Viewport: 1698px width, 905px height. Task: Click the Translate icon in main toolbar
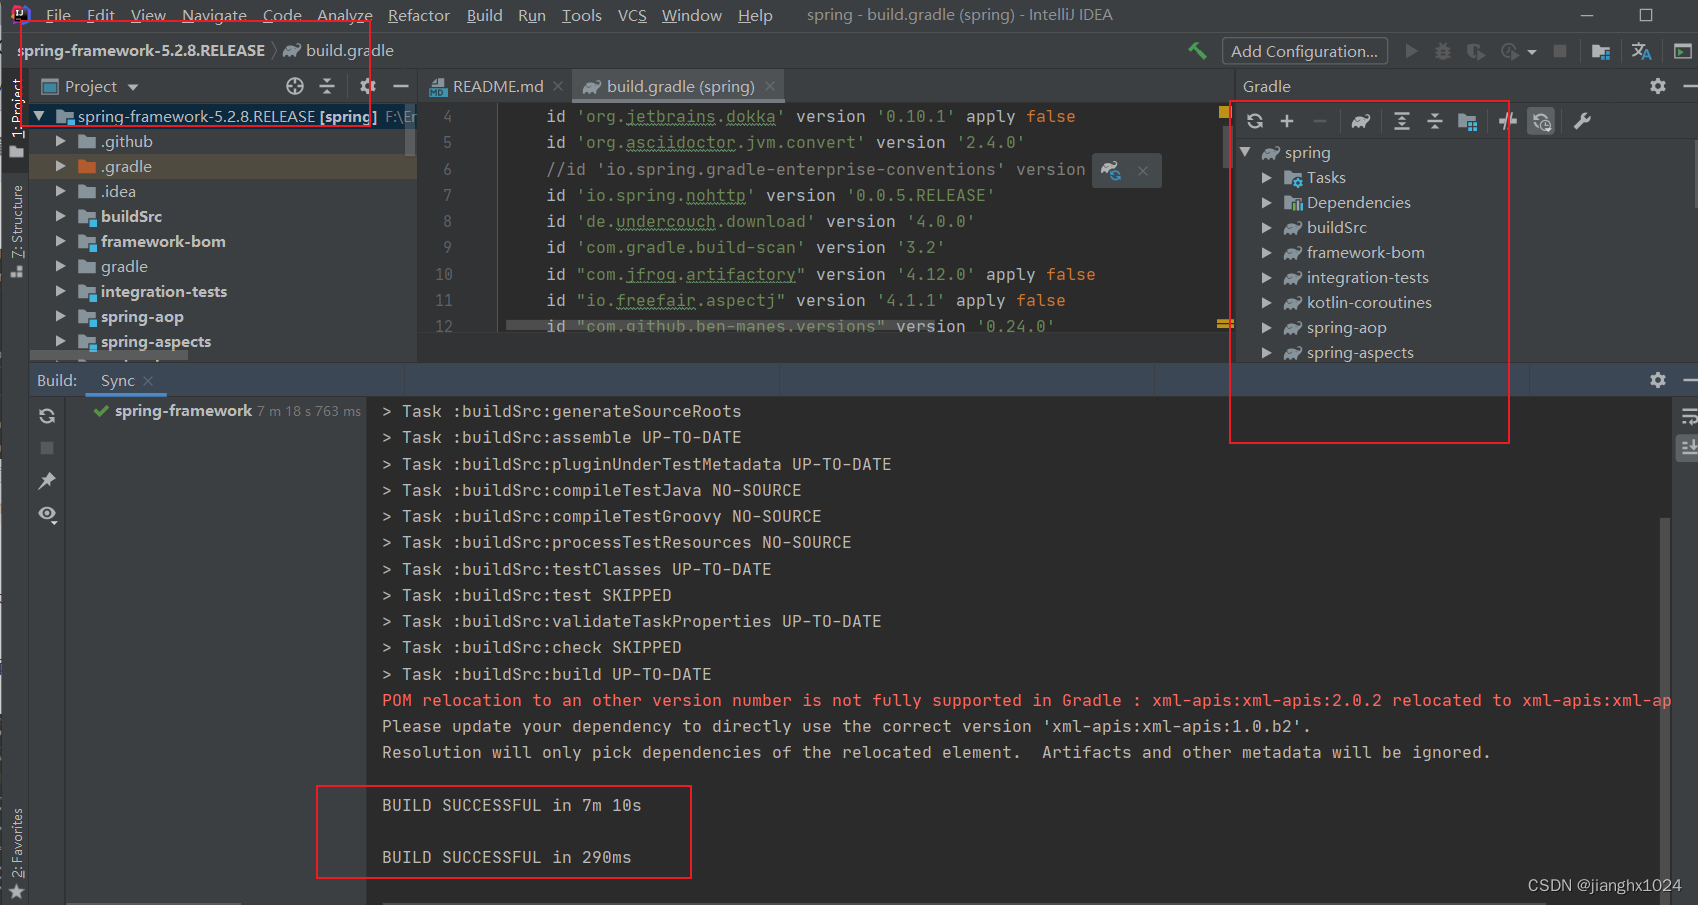coord(1641,51)
